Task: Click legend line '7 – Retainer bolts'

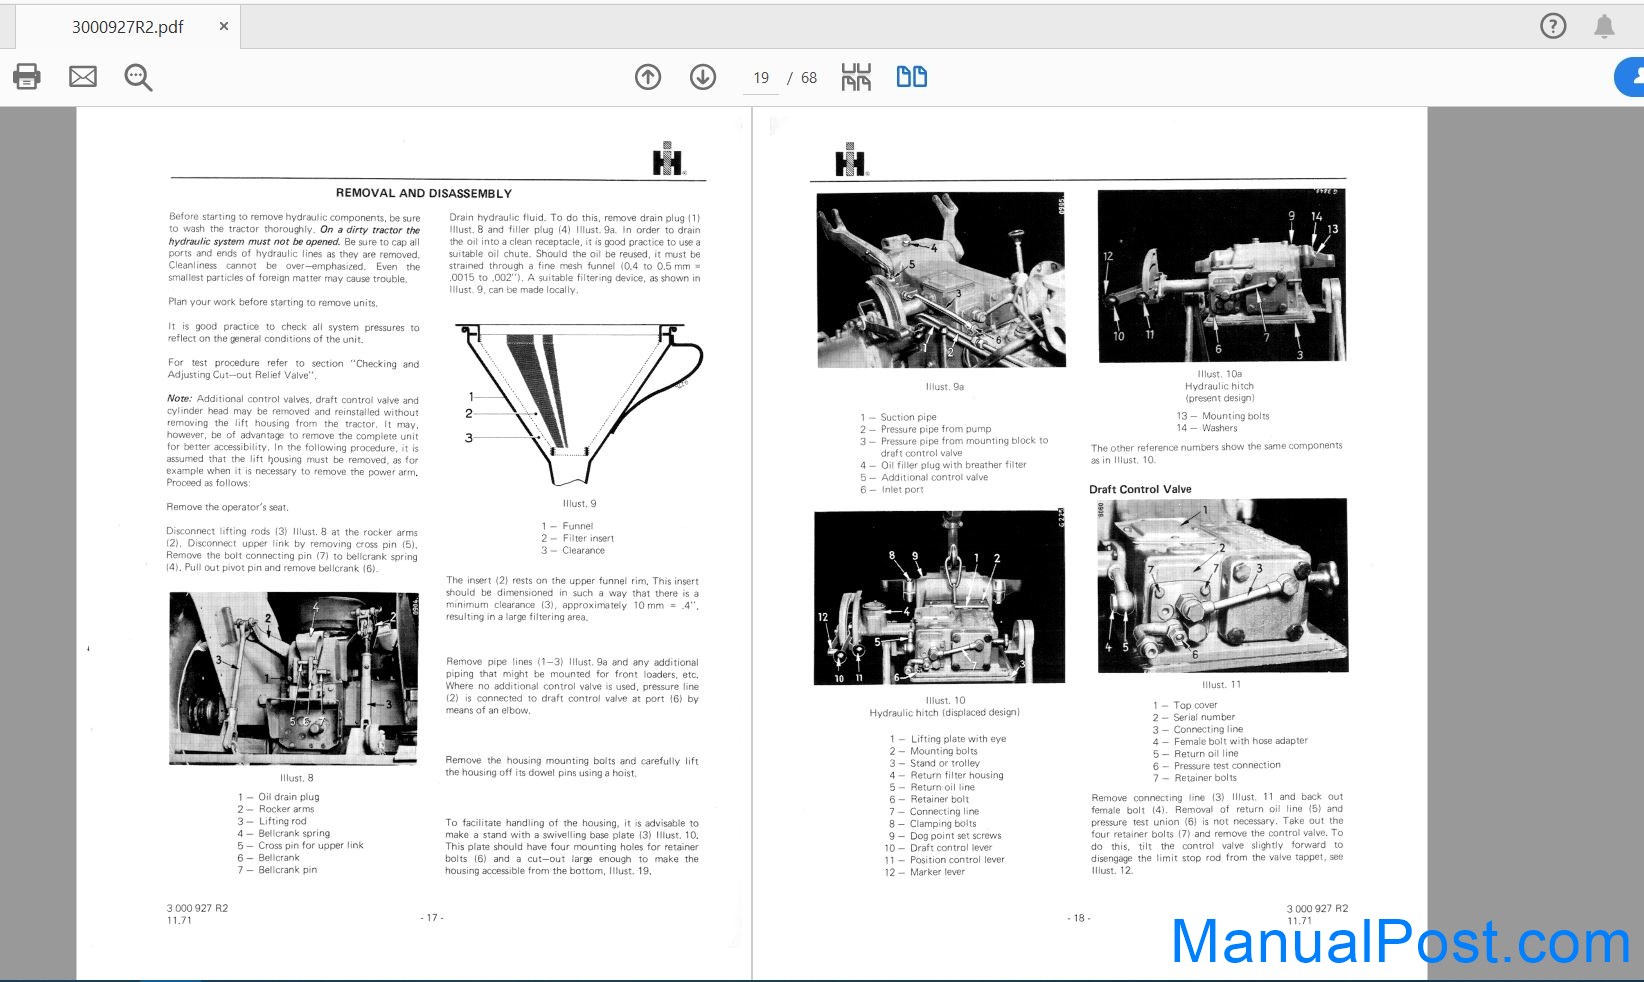Action: [x=1195, y=778]
